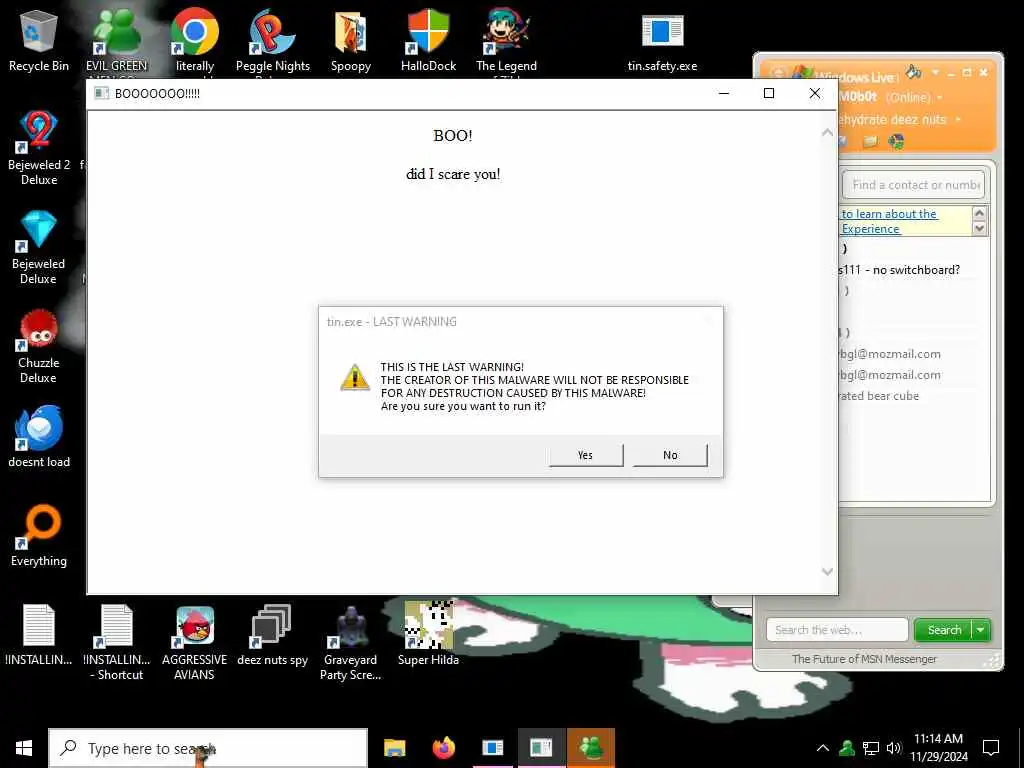1024x768 pixels.
Task: Click the 'Find a contact or number' field
Action: pos(914,185)
